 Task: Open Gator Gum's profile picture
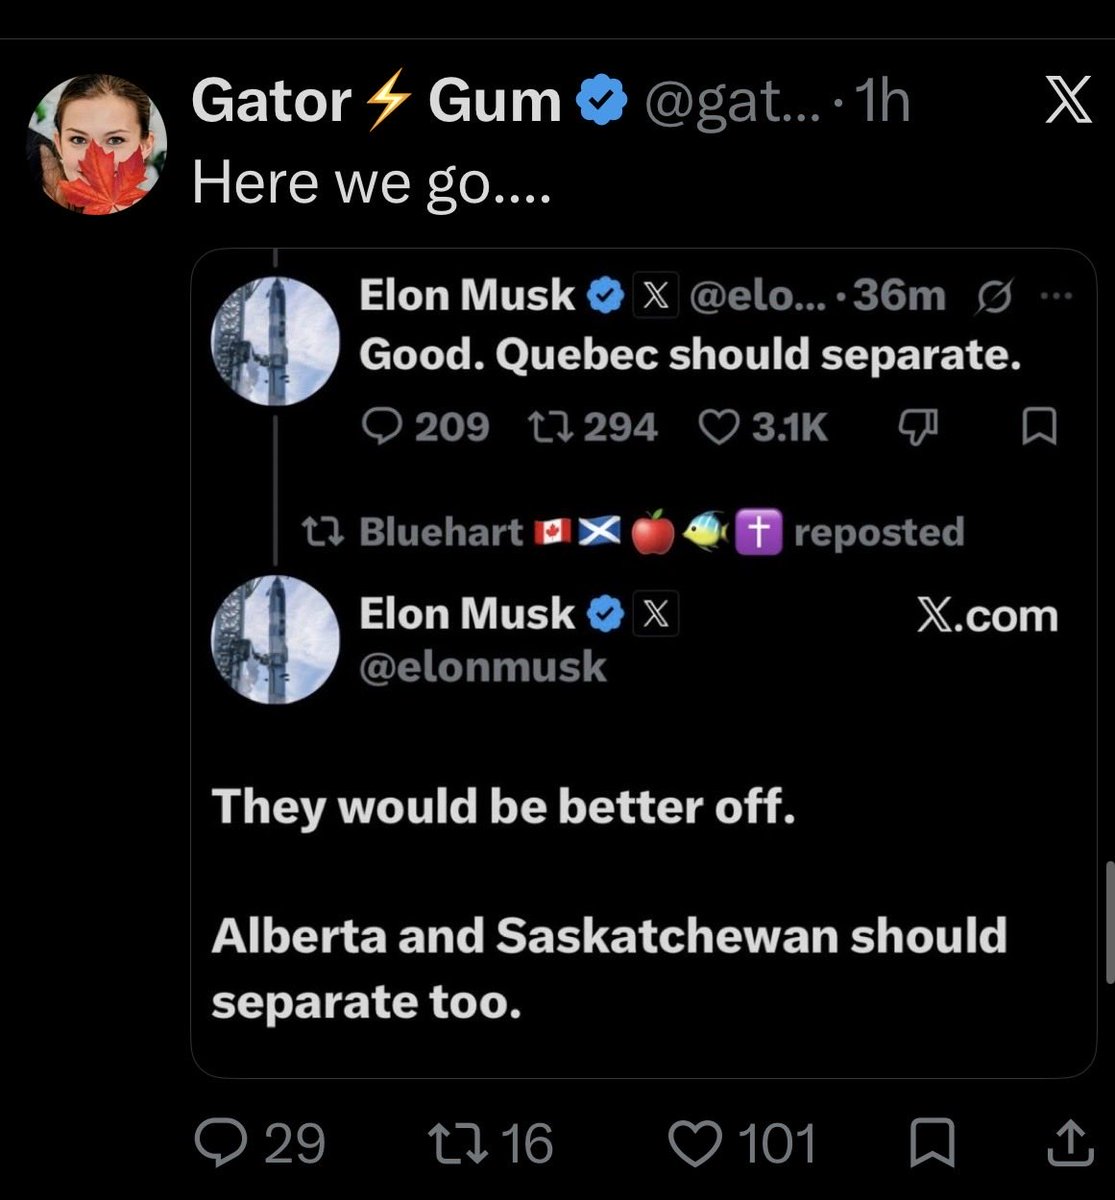pos(98,145)
